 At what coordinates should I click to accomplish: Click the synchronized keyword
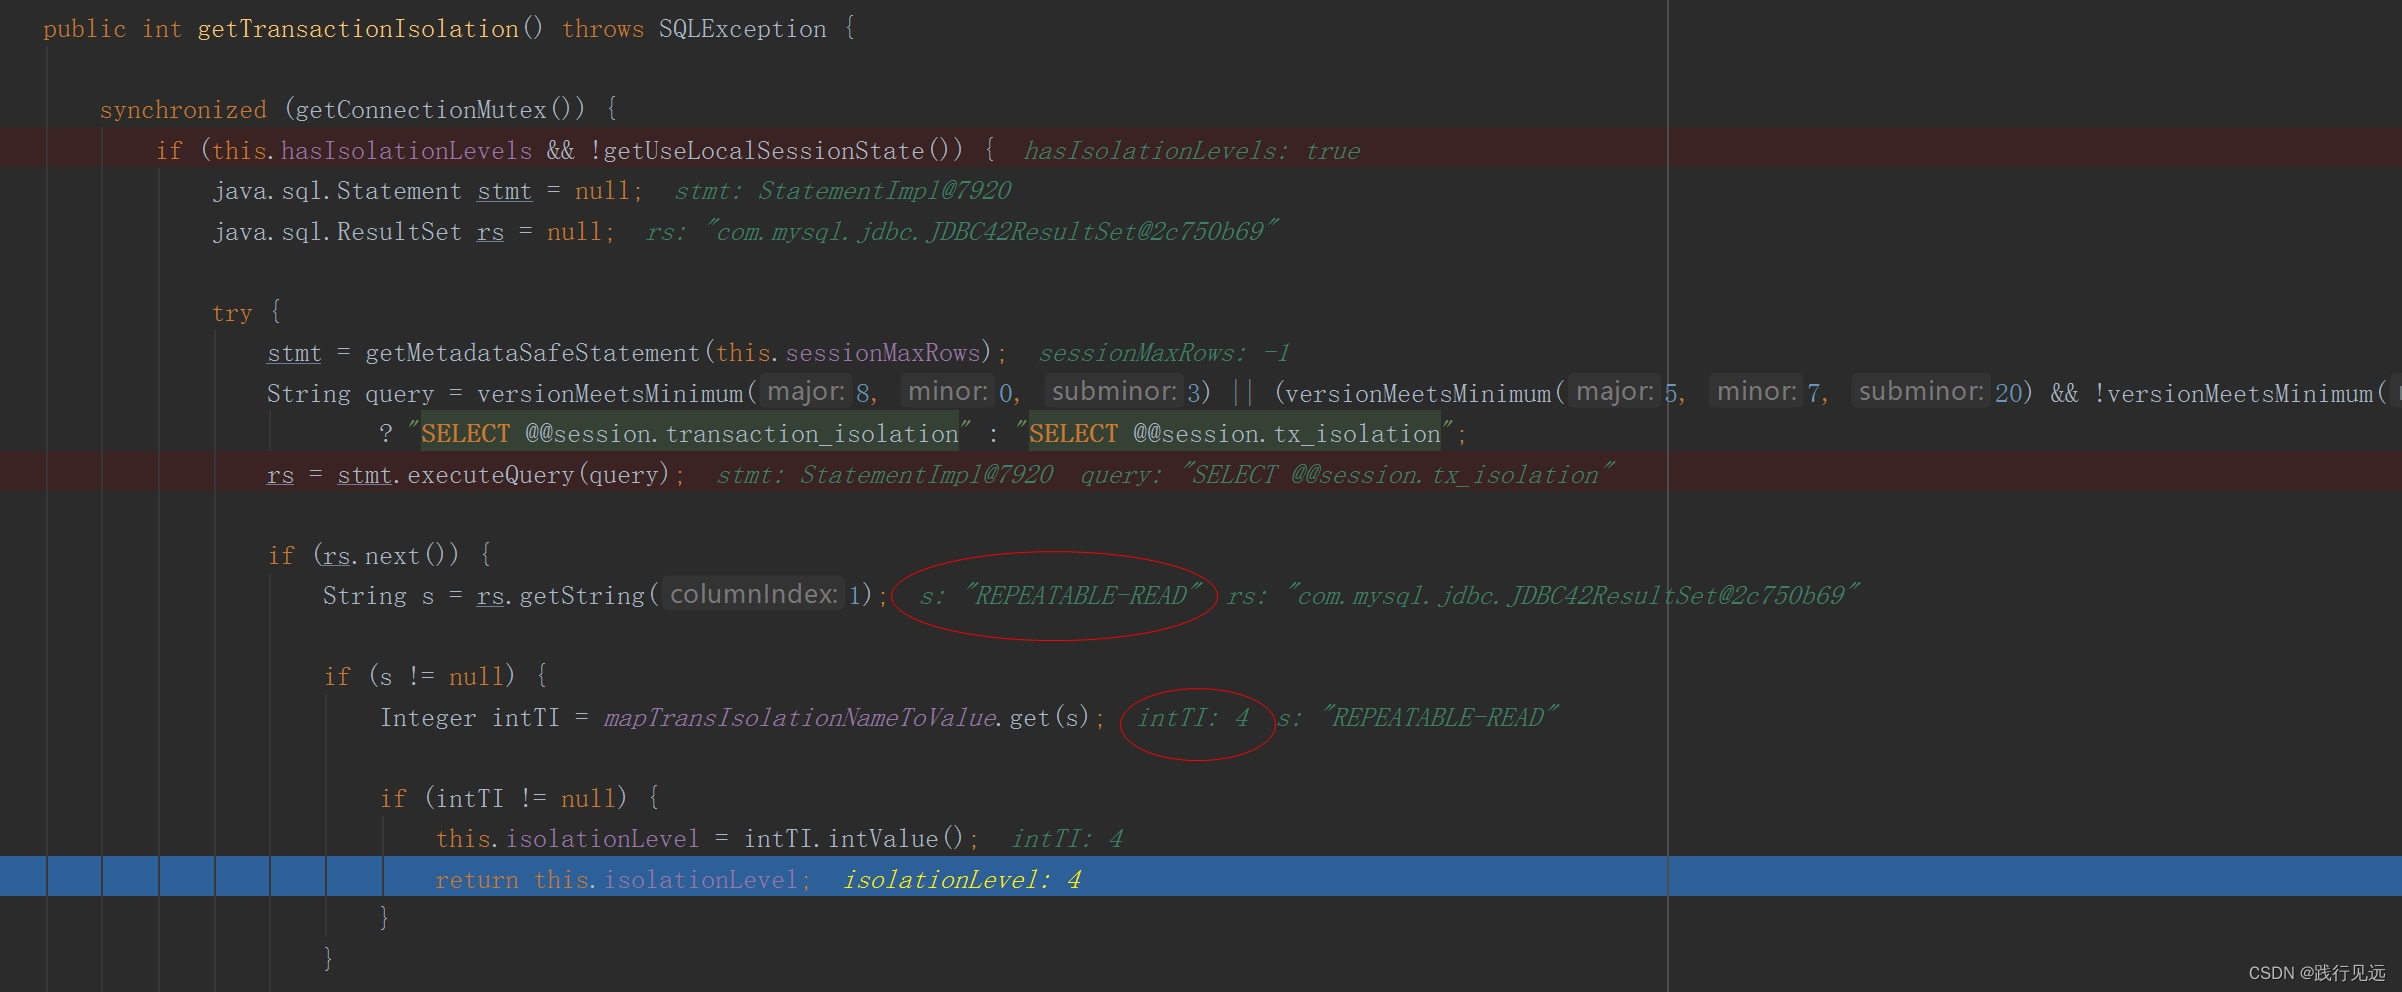point(183,109)
